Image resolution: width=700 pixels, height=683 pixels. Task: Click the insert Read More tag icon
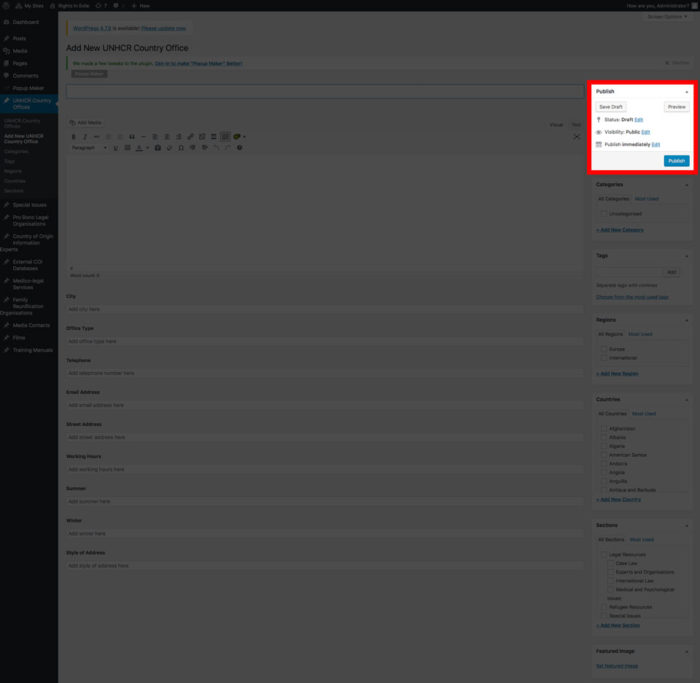point(213,137)
